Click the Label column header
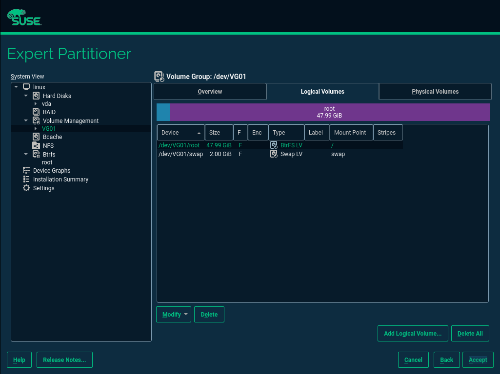The width and height of the screenshot is (500, 374). [x=317, y=133]
